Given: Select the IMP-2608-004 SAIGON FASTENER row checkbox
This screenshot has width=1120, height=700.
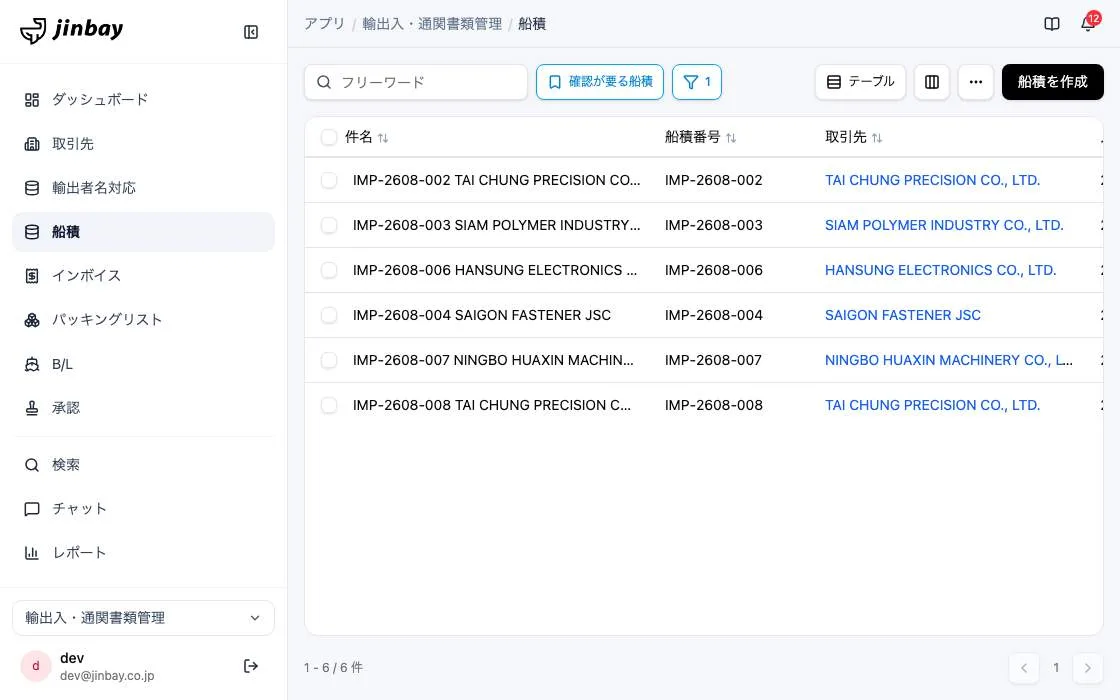Looking at the screenshot, I should point(329,315).
